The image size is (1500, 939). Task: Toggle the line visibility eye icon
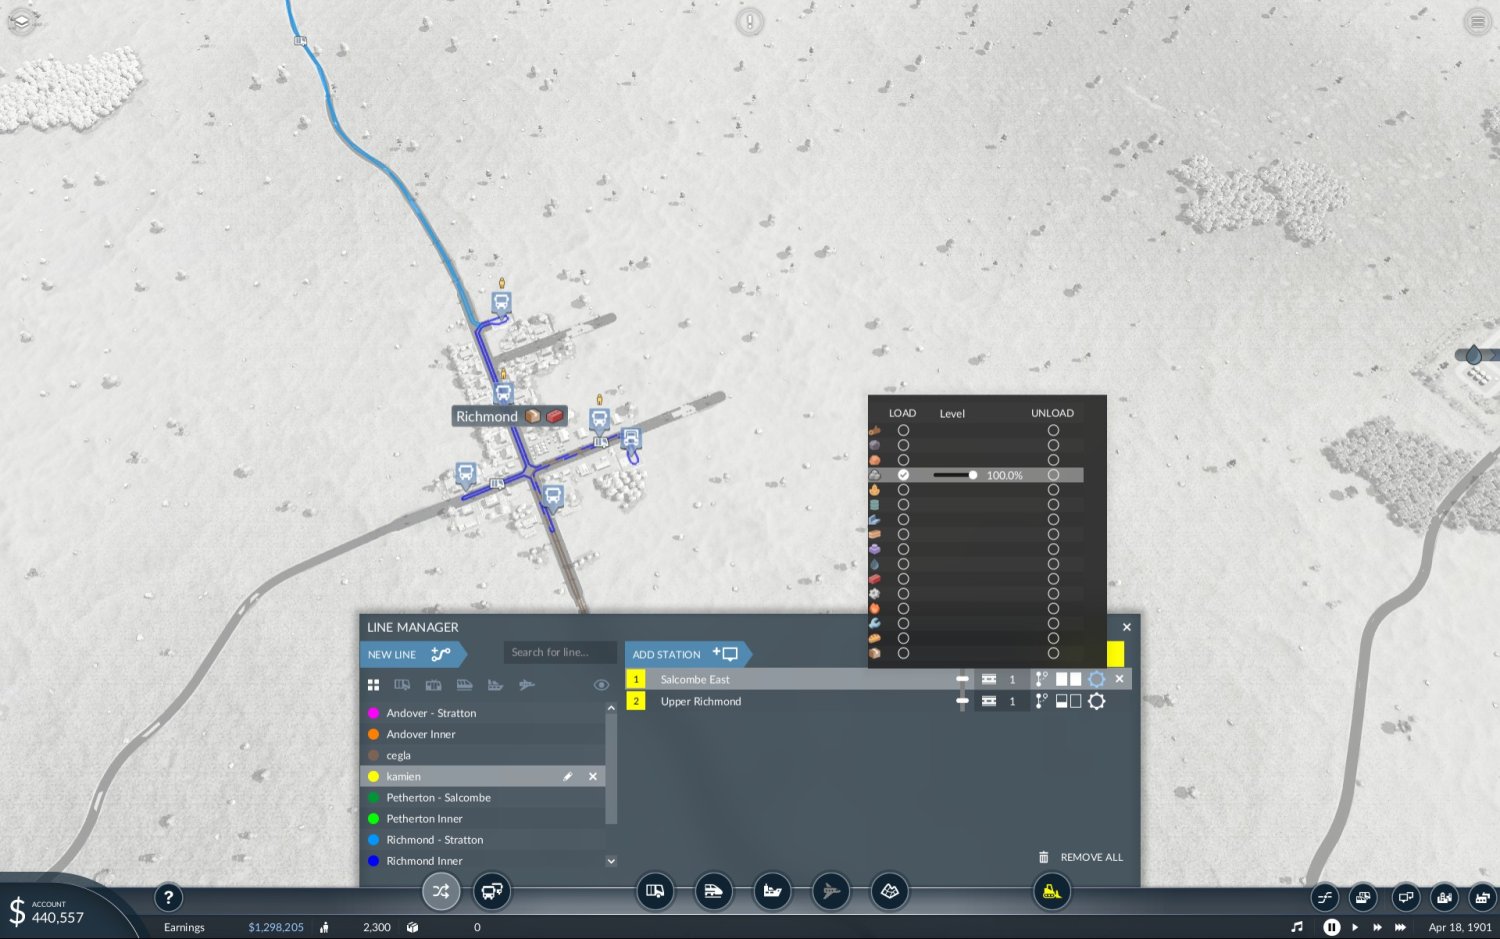[601, 684]
